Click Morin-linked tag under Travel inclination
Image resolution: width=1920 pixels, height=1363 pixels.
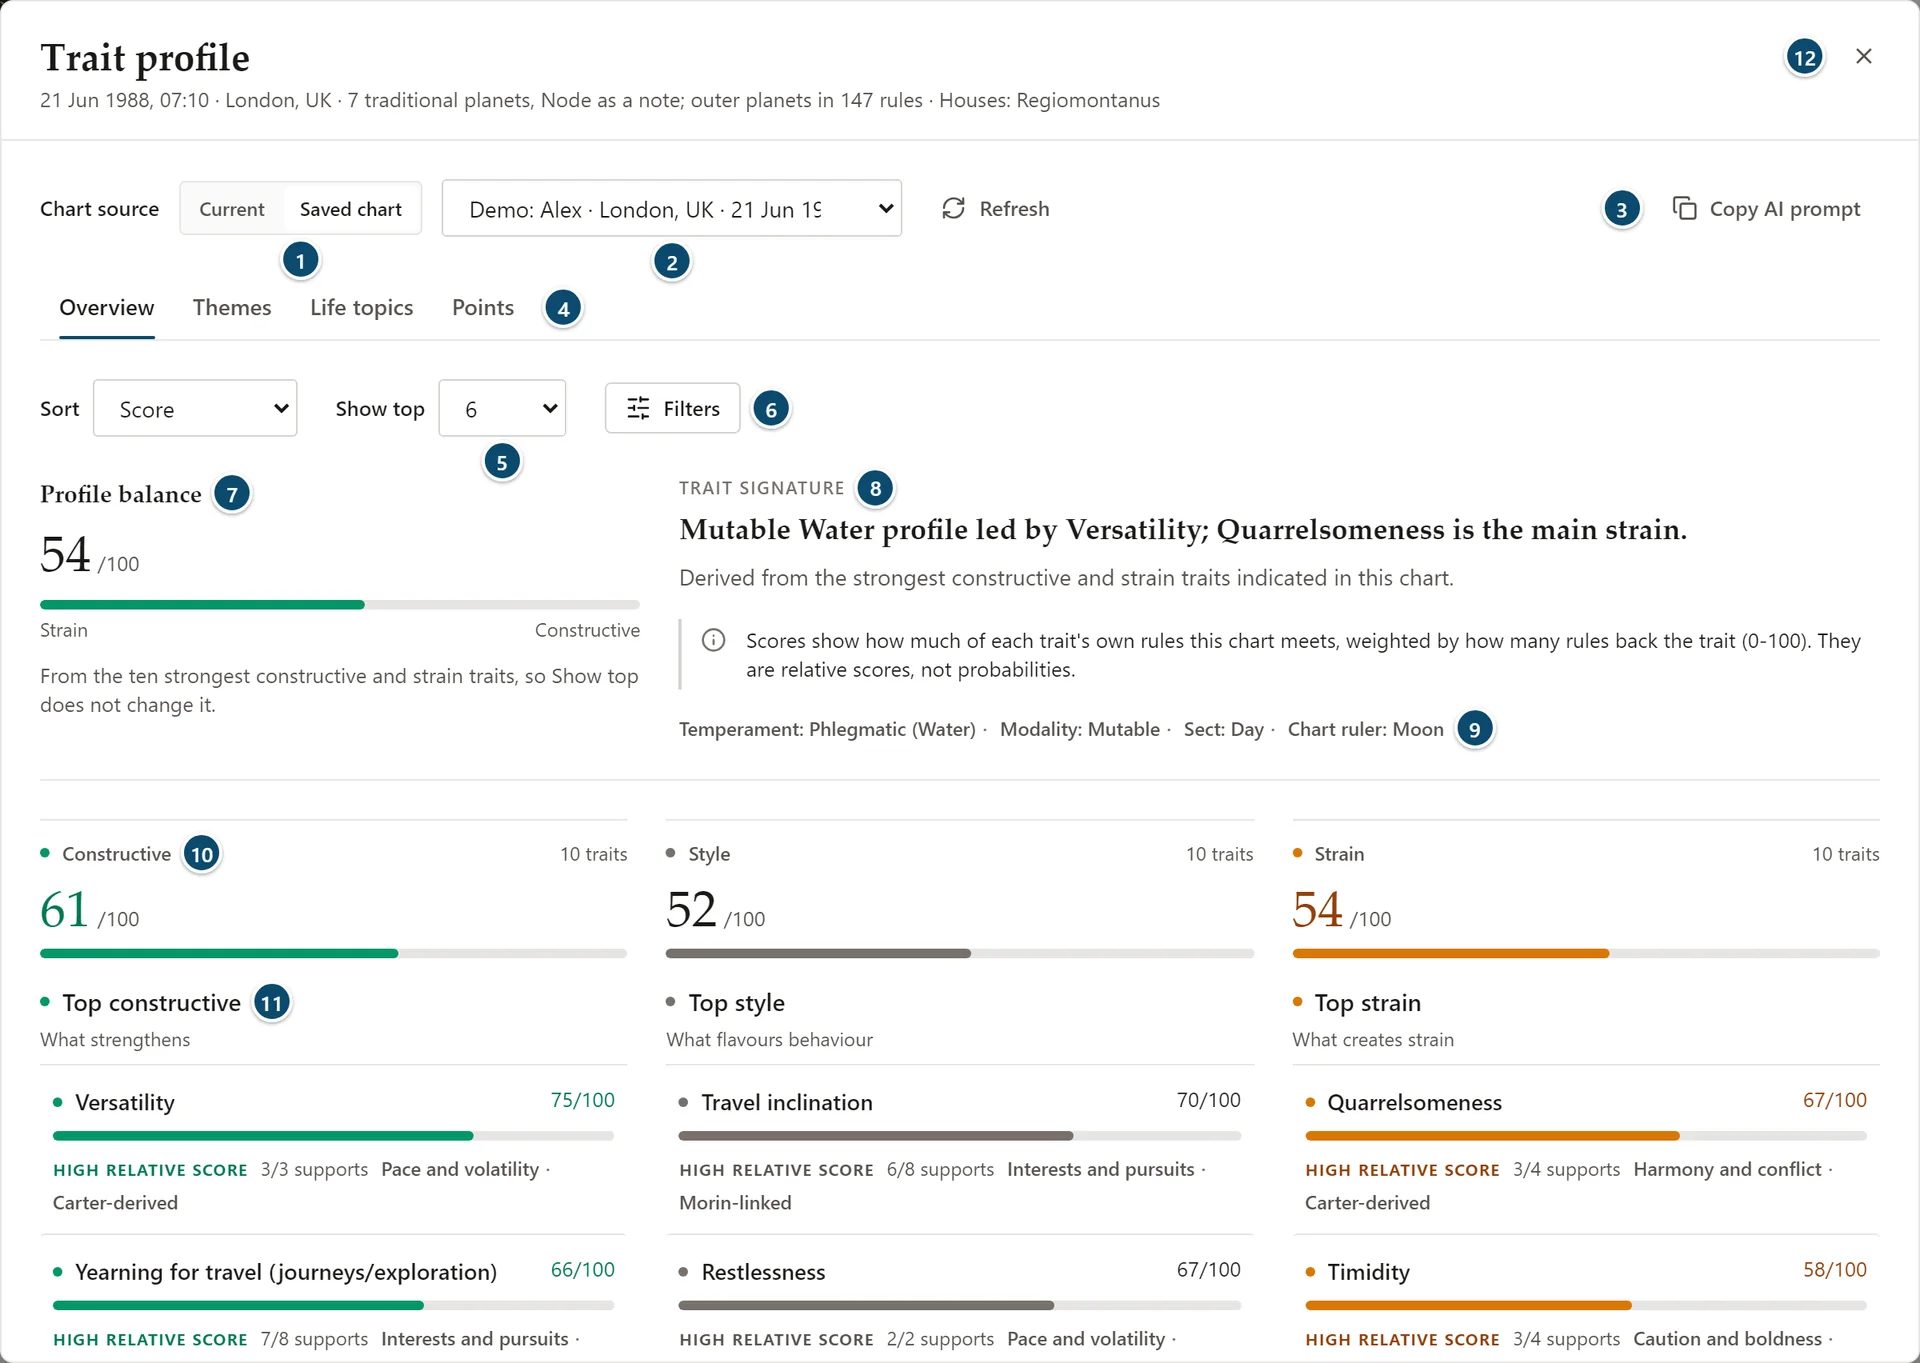click(735, 1203)
